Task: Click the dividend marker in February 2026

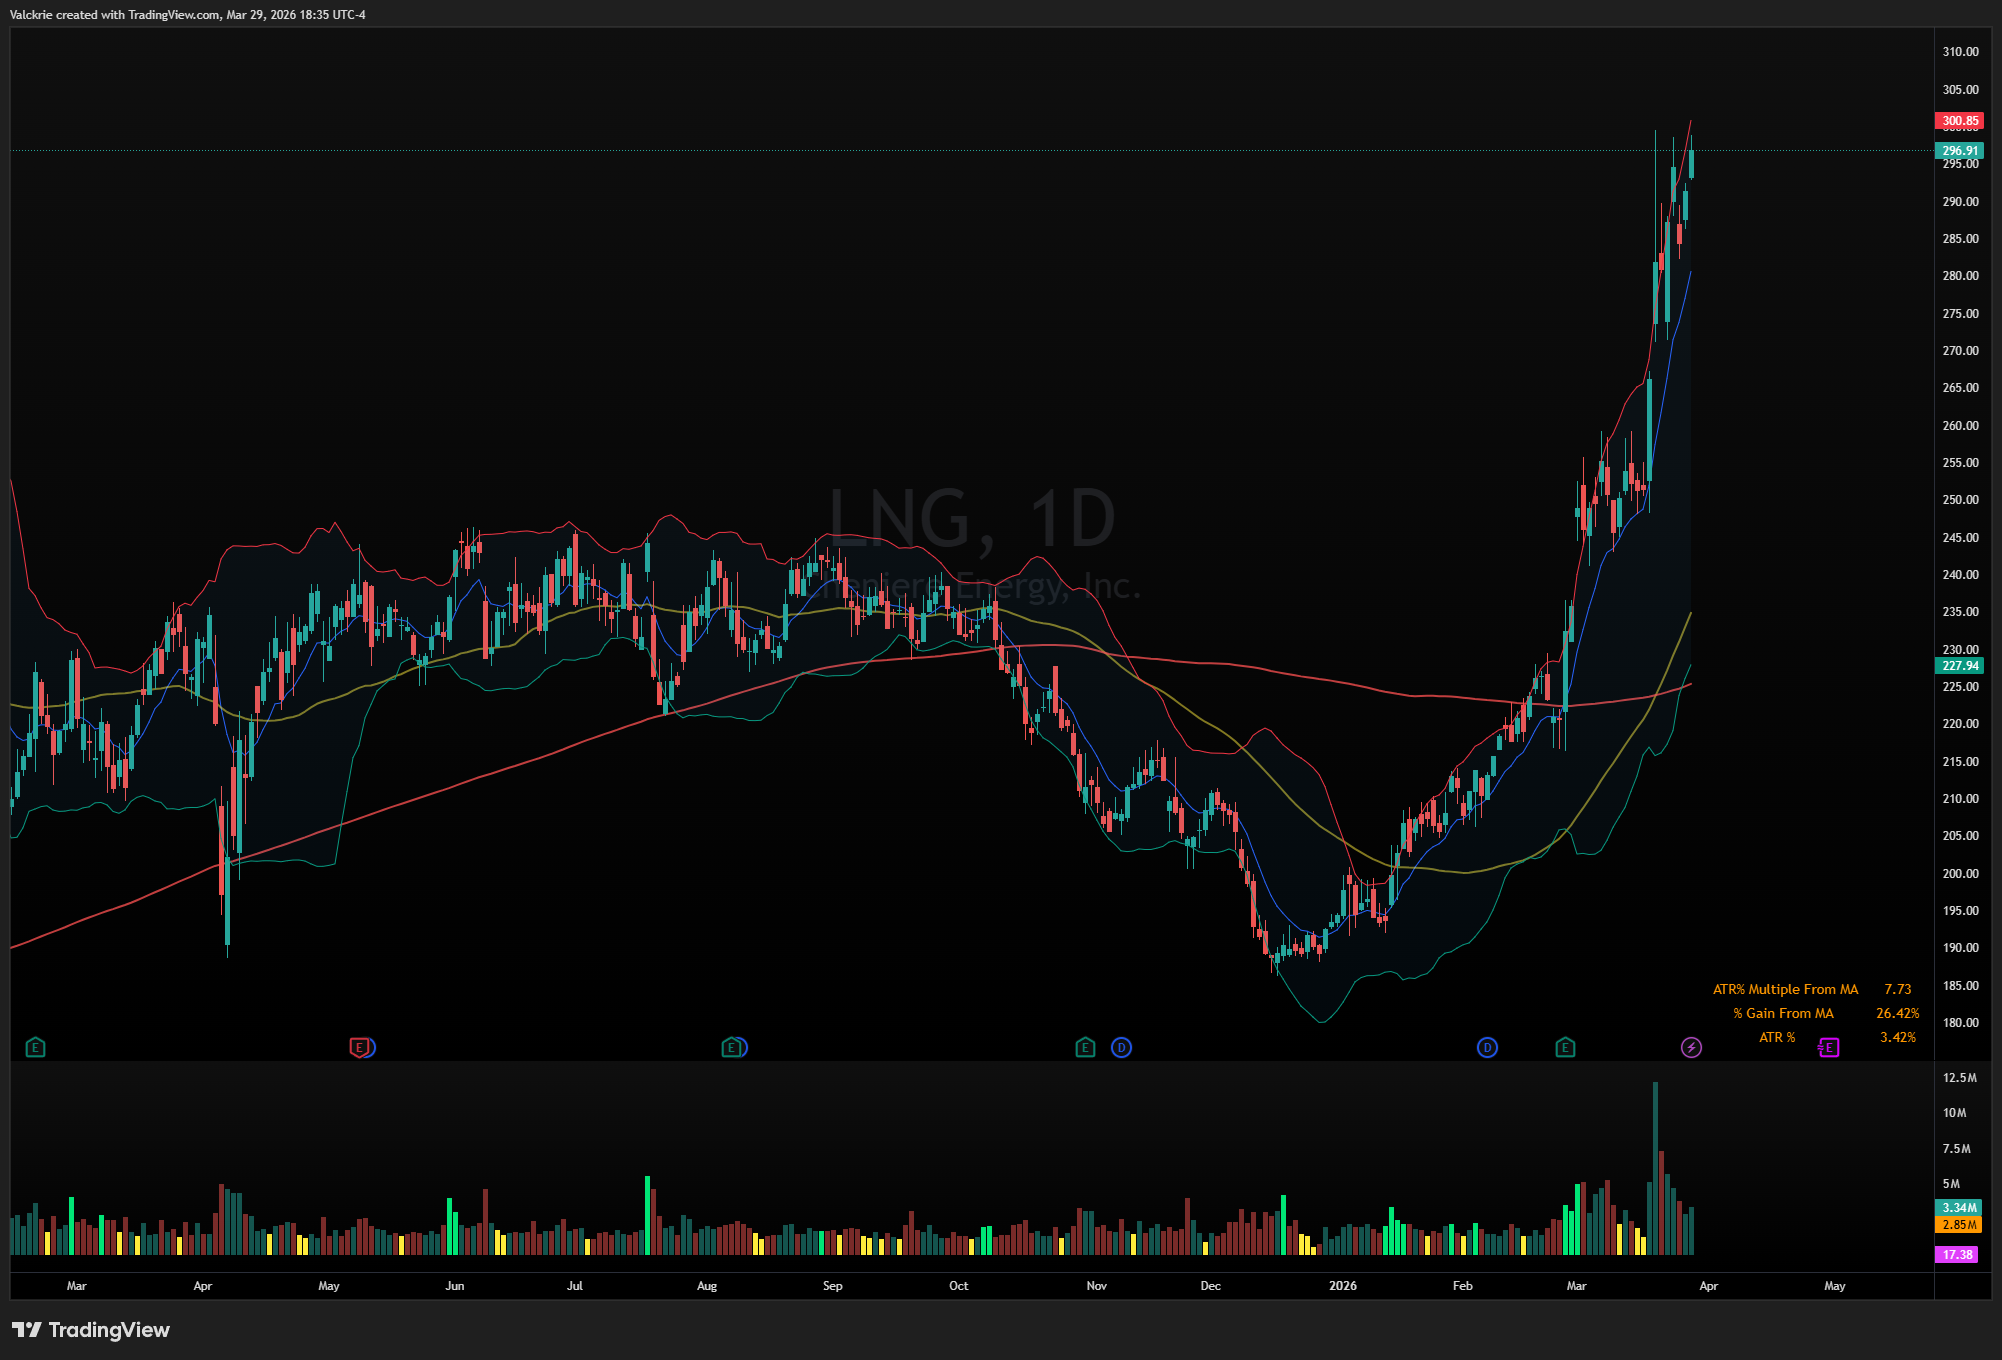Action: coord(1487,1048)
